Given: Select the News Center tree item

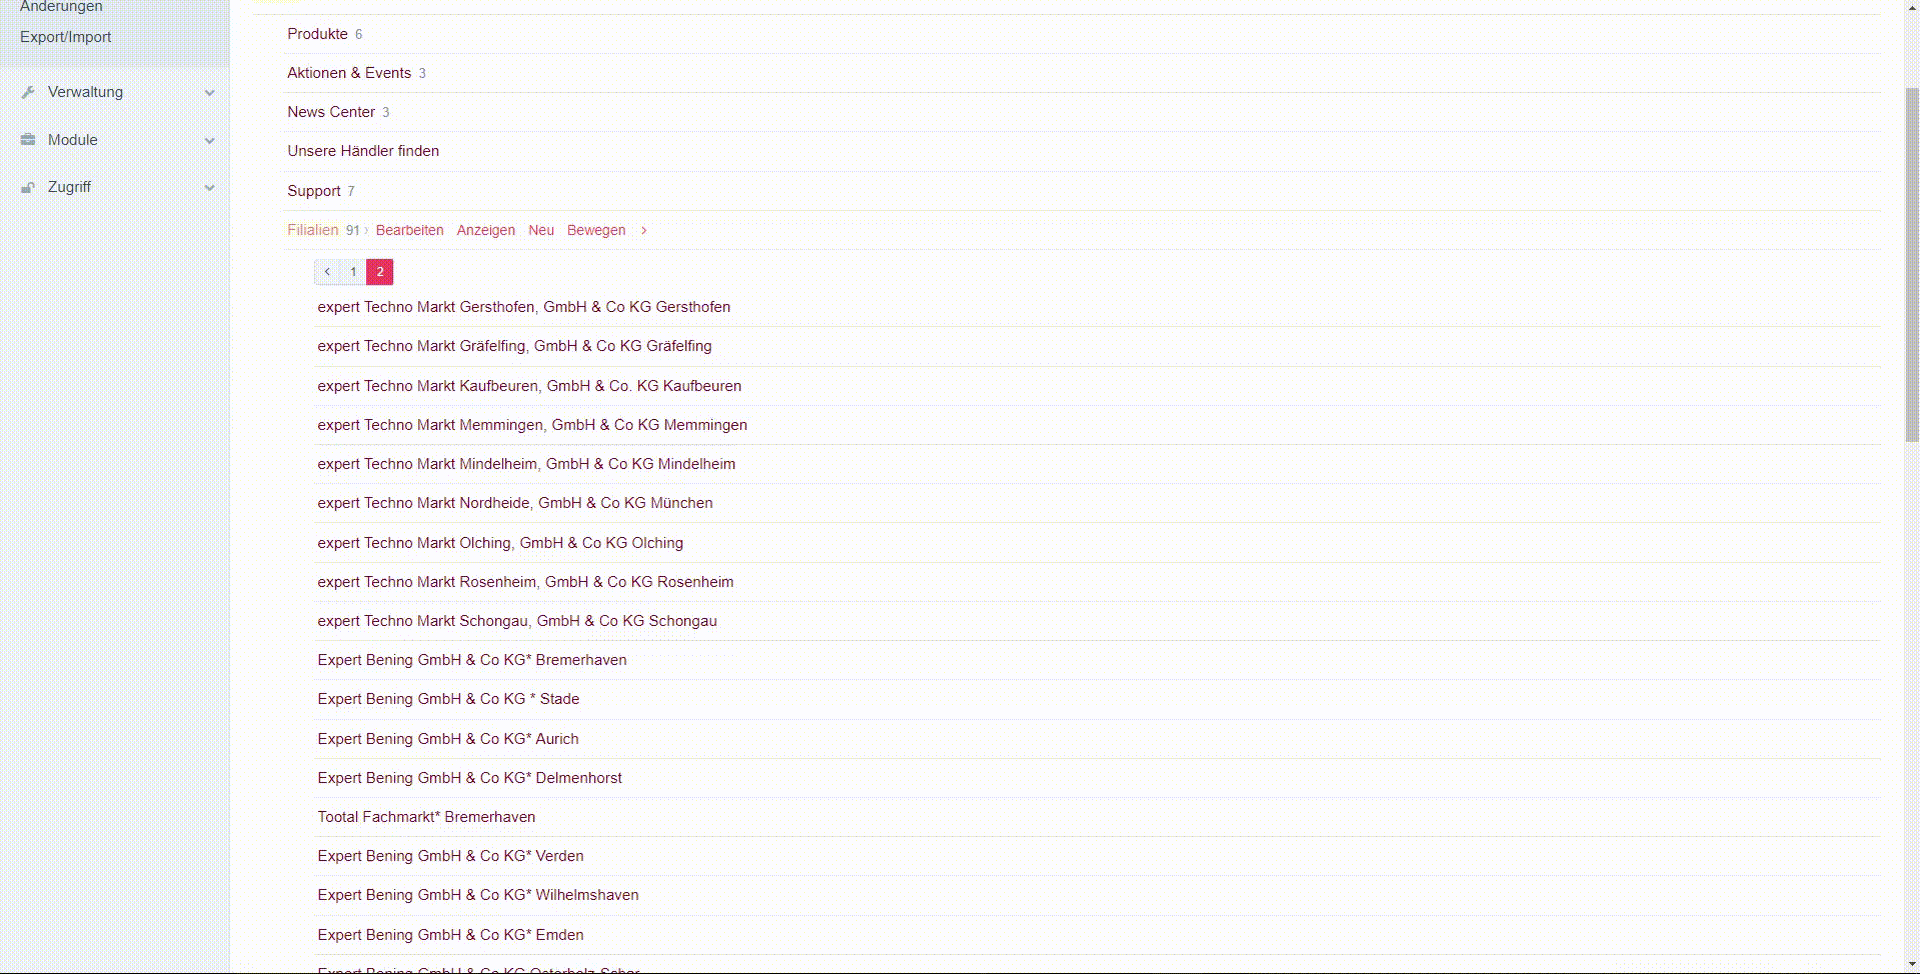Looking at the screenshot, I should tap(331, 112).
